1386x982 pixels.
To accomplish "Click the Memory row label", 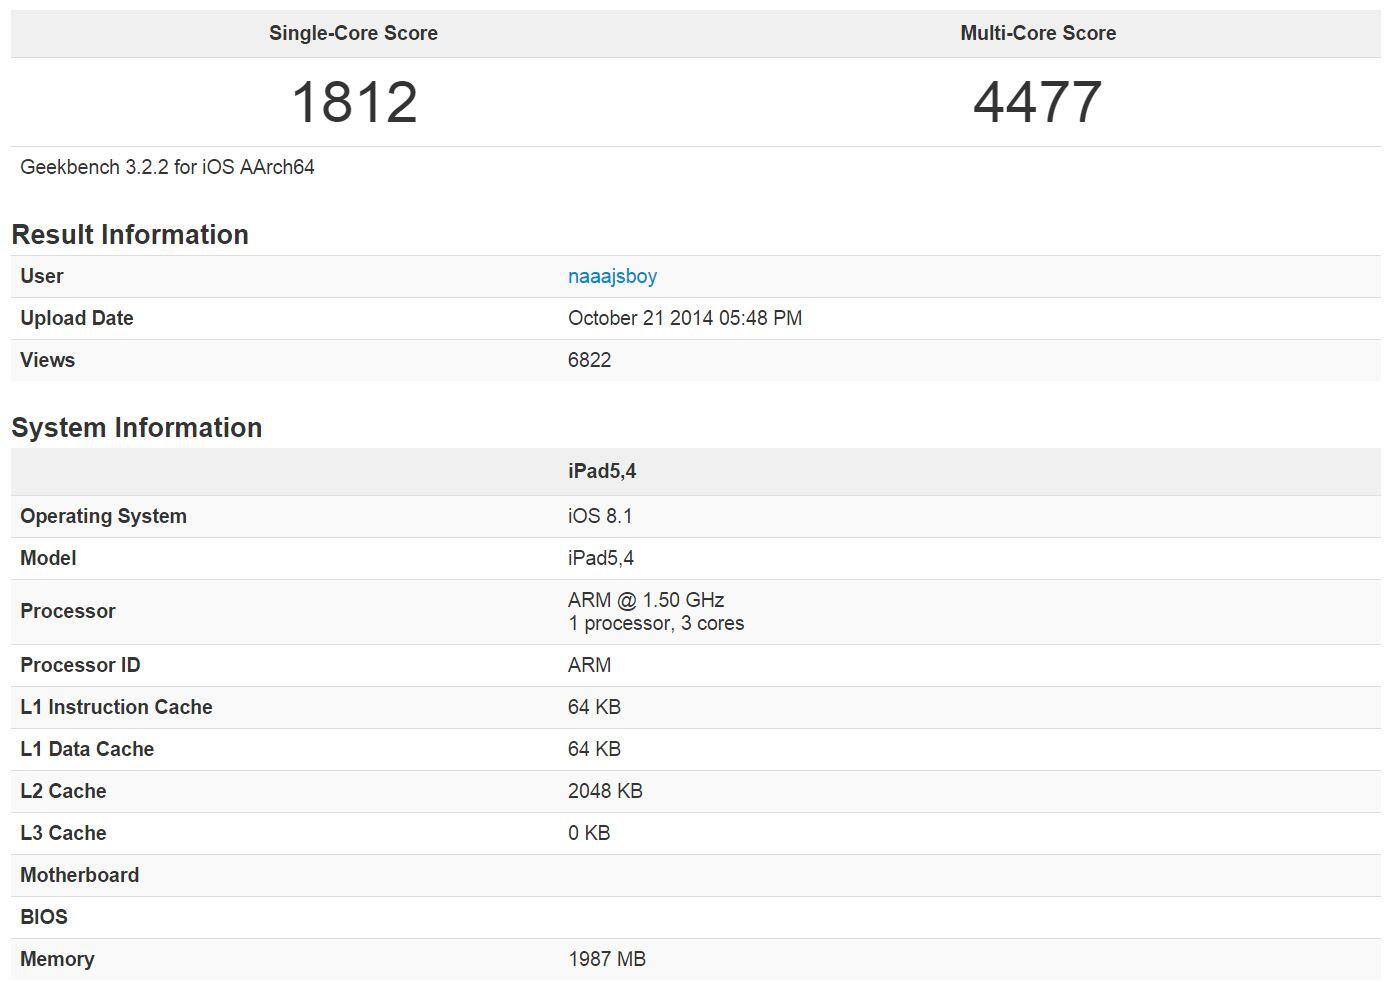I will [x=57, y=959].
